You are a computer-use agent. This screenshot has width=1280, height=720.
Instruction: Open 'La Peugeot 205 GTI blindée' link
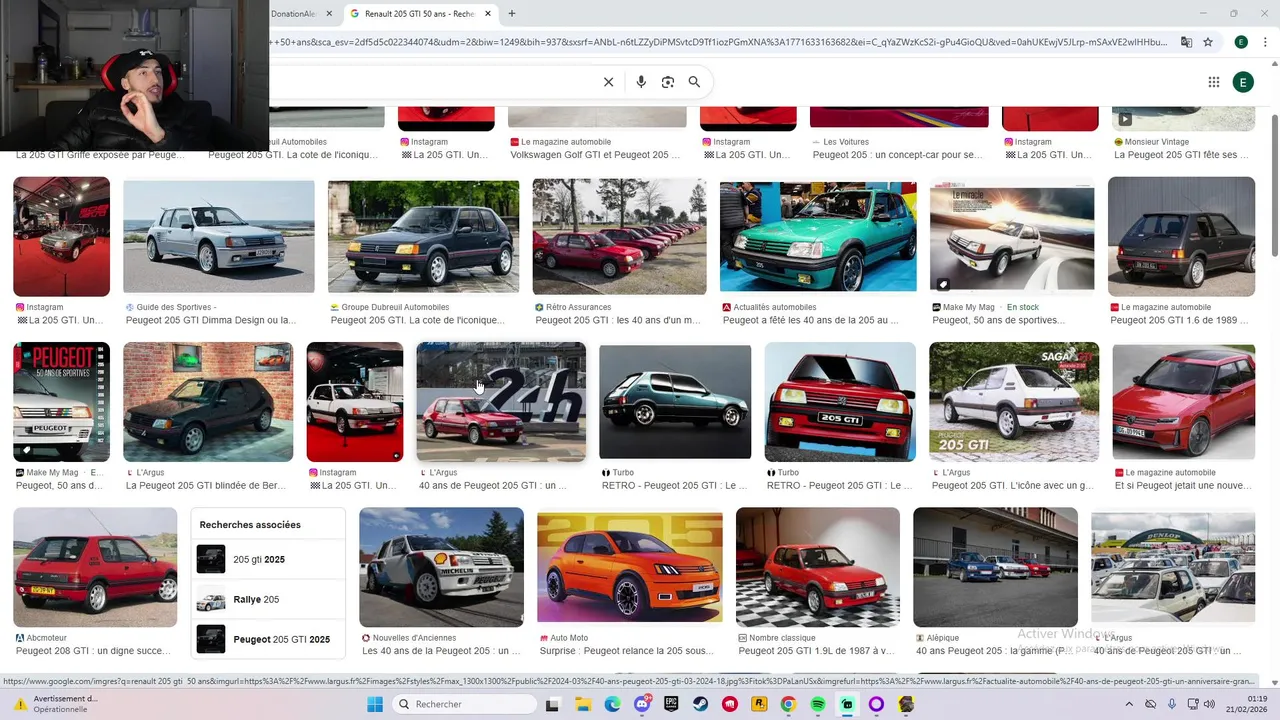tap(206, 486)
